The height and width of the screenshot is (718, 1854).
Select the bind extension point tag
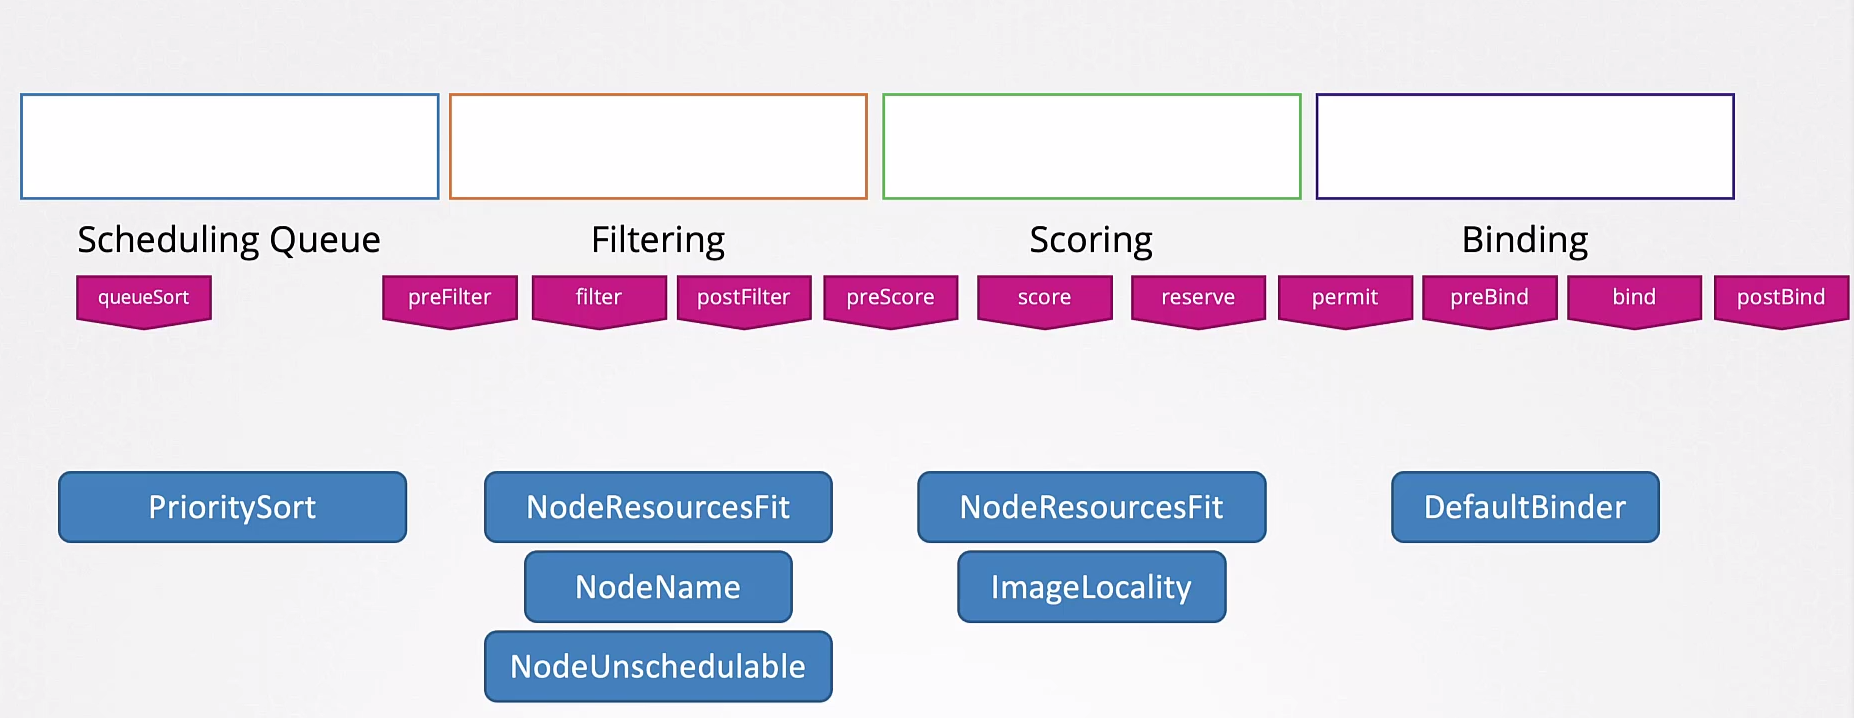point(1634,298)
